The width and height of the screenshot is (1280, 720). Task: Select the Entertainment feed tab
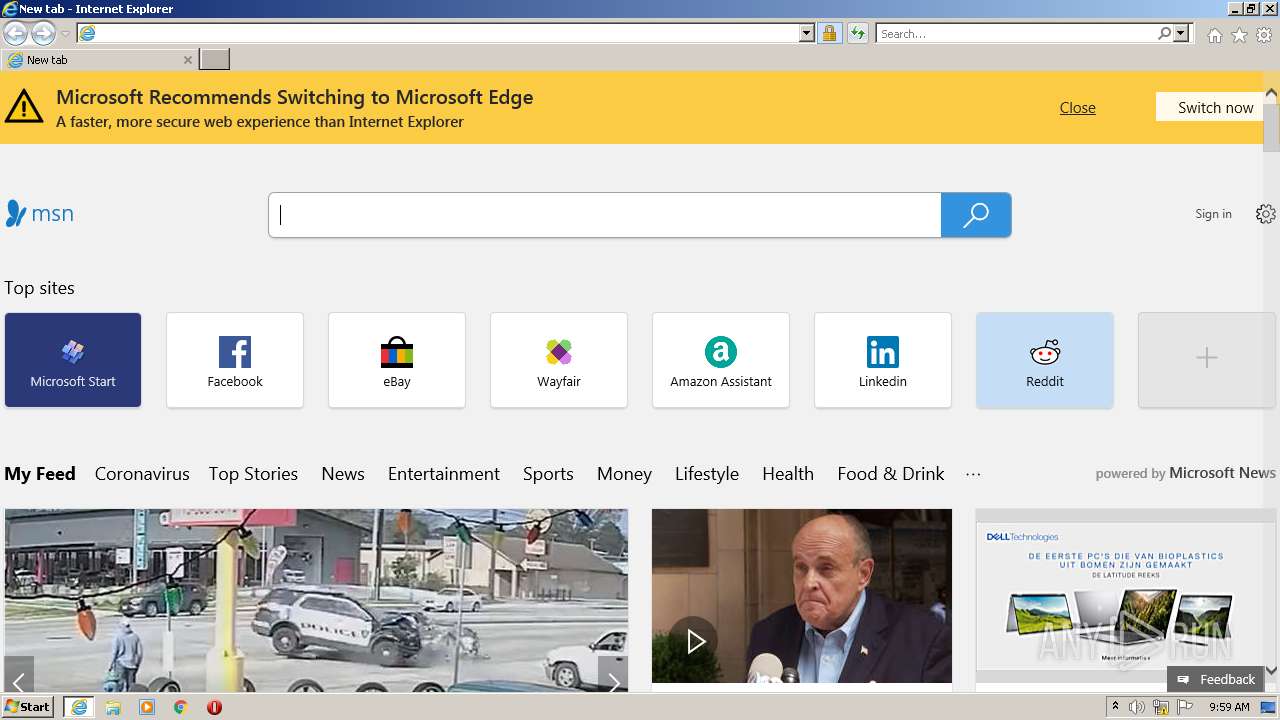click(444, 474)
